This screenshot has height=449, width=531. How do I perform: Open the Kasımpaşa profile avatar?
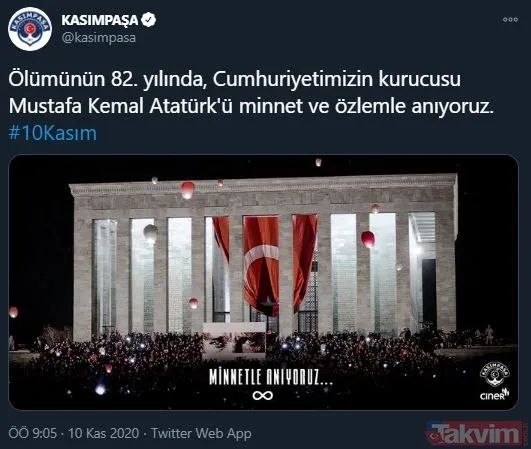point(30,29)
